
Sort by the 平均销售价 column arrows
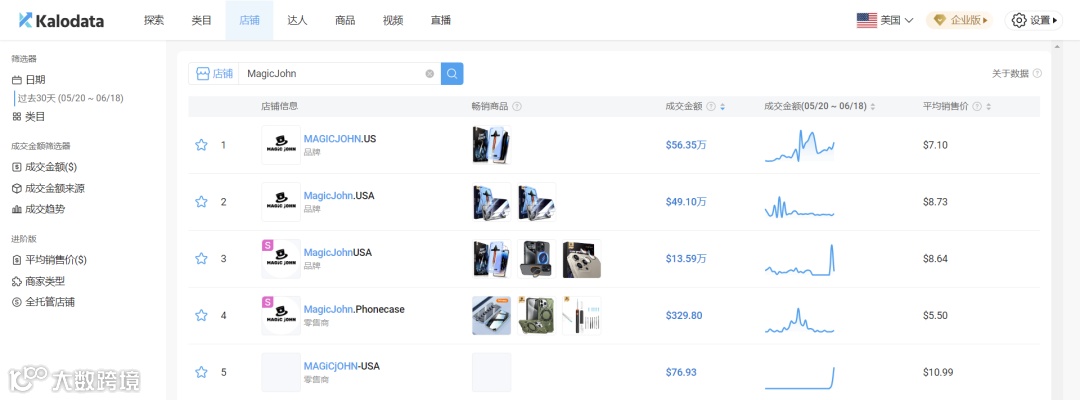[988, 107]
